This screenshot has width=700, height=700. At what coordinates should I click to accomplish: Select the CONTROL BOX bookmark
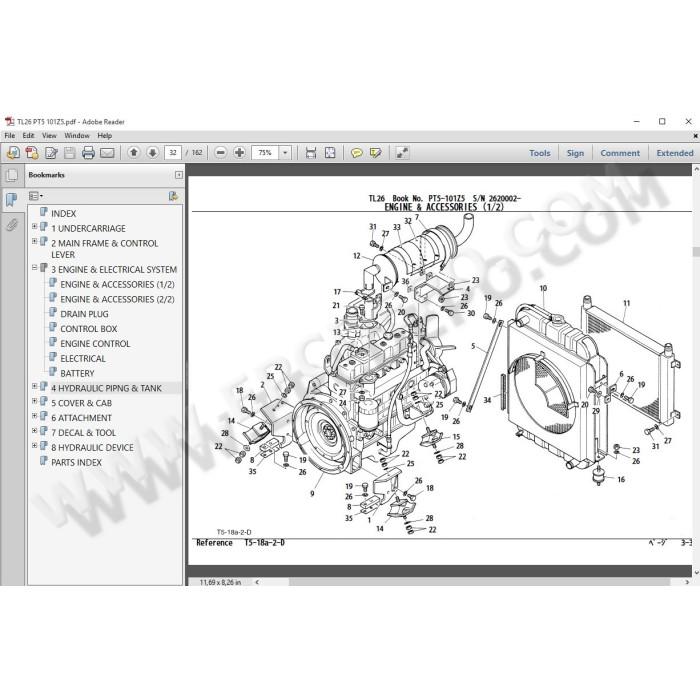pos(89,329)
